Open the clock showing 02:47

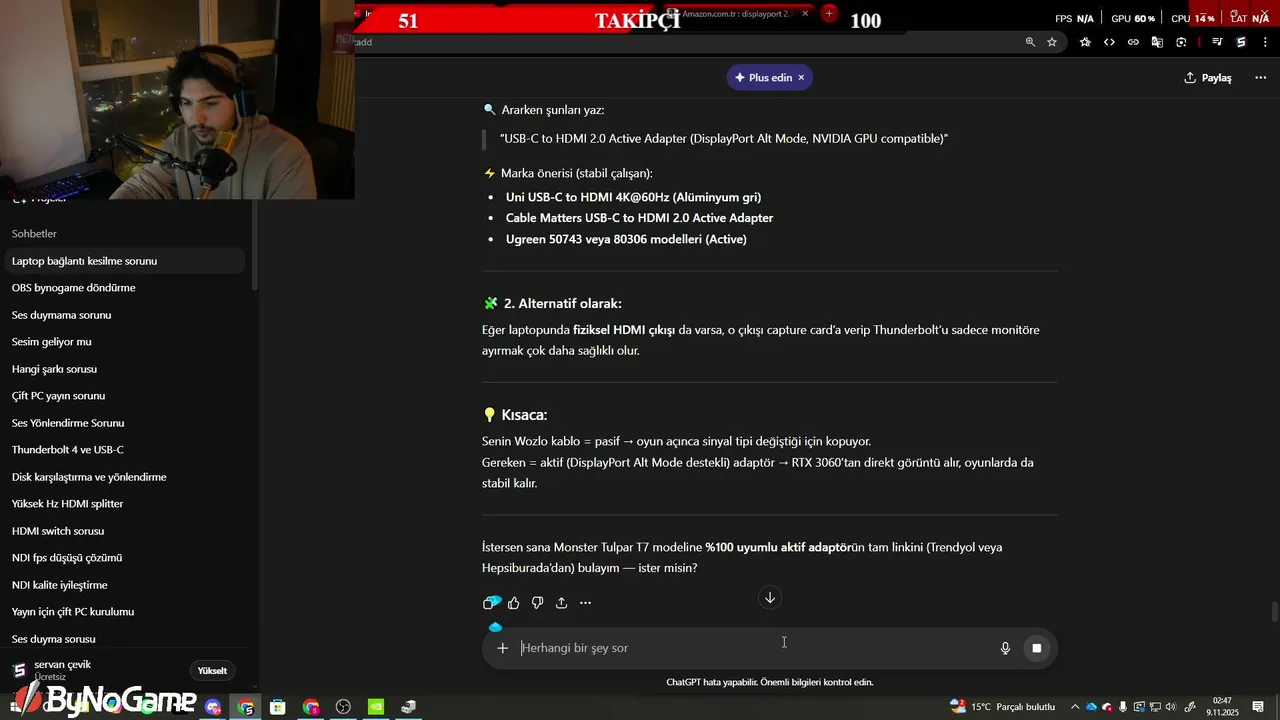point(1222,707)
